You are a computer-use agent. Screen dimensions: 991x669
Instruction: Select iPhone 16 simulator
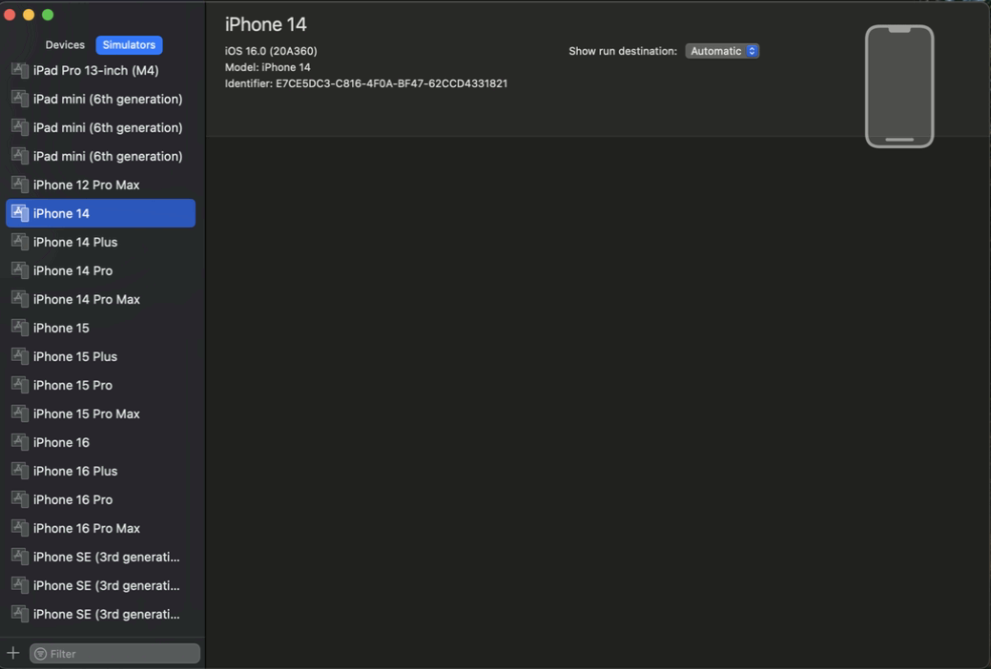click(x=101, y=443)
